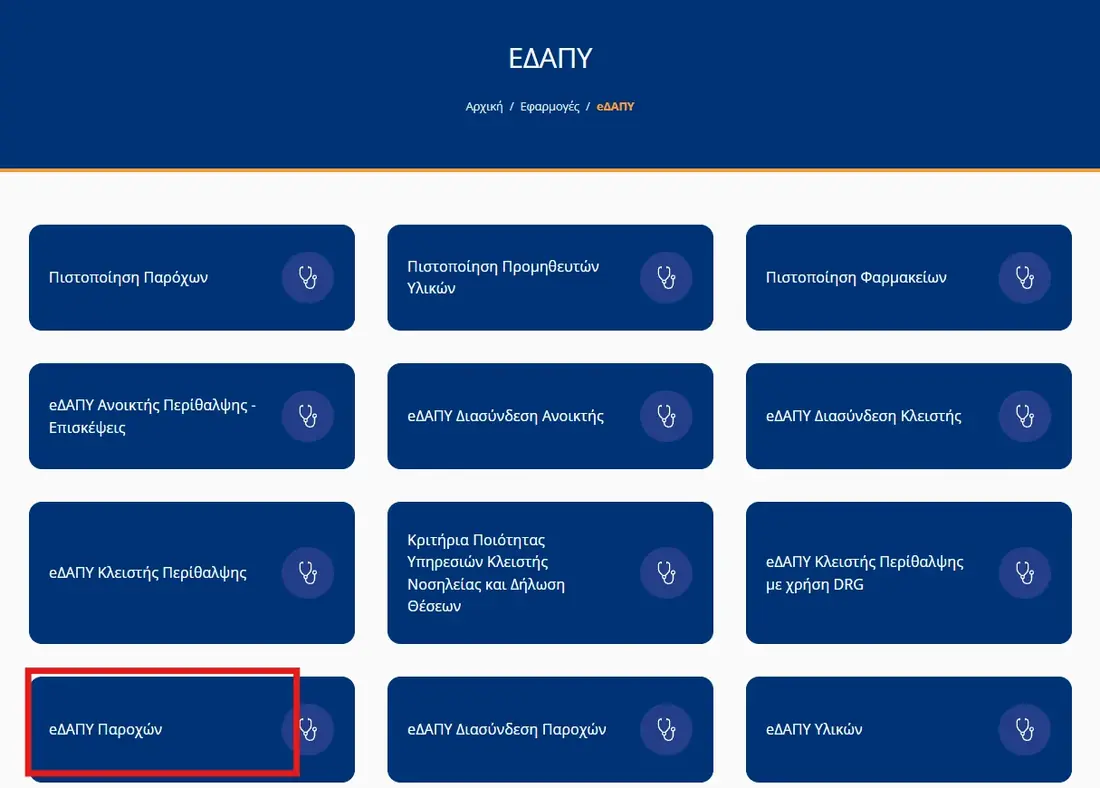Open the εΔΑΠΥ Διασύνδεση Ανοικτής card
Viewport: 1100px width, 788px height.
tap(550, 415)
